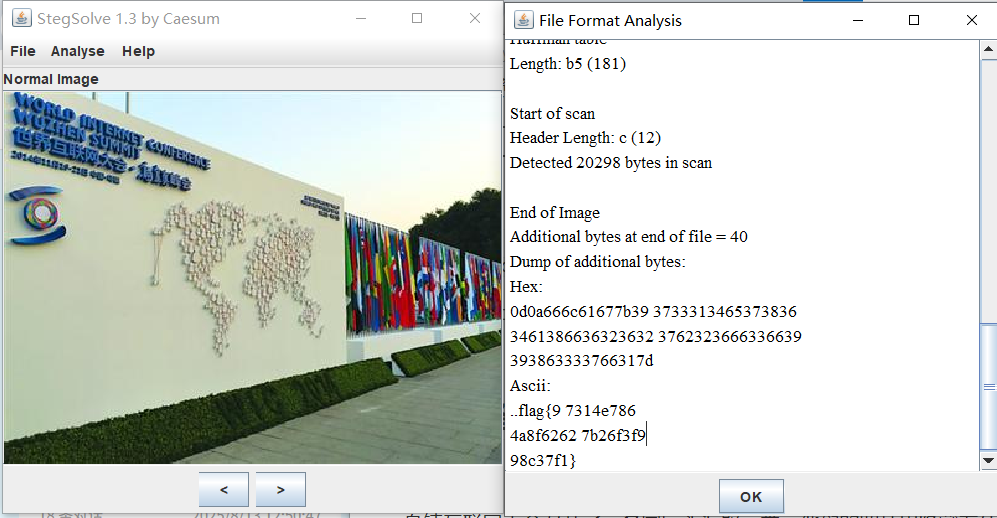This screenshot has height=518, width=997.
Task: Click the 'Length: b5 (181)' line
Action: (568, 64)
